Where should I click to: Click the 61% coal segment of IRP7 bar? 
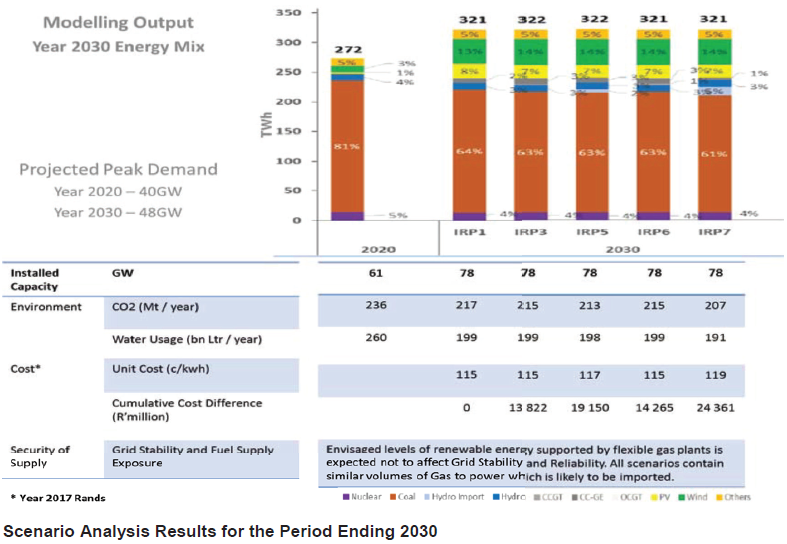pyautogui.click(x=714, y=154)
